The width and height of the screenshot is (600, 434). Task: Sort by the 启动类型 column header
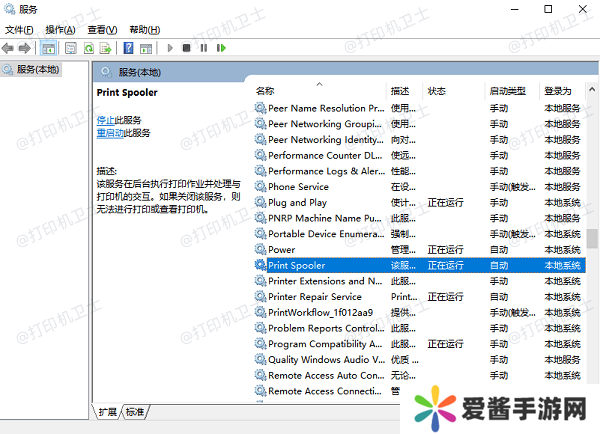coord(507,91)
